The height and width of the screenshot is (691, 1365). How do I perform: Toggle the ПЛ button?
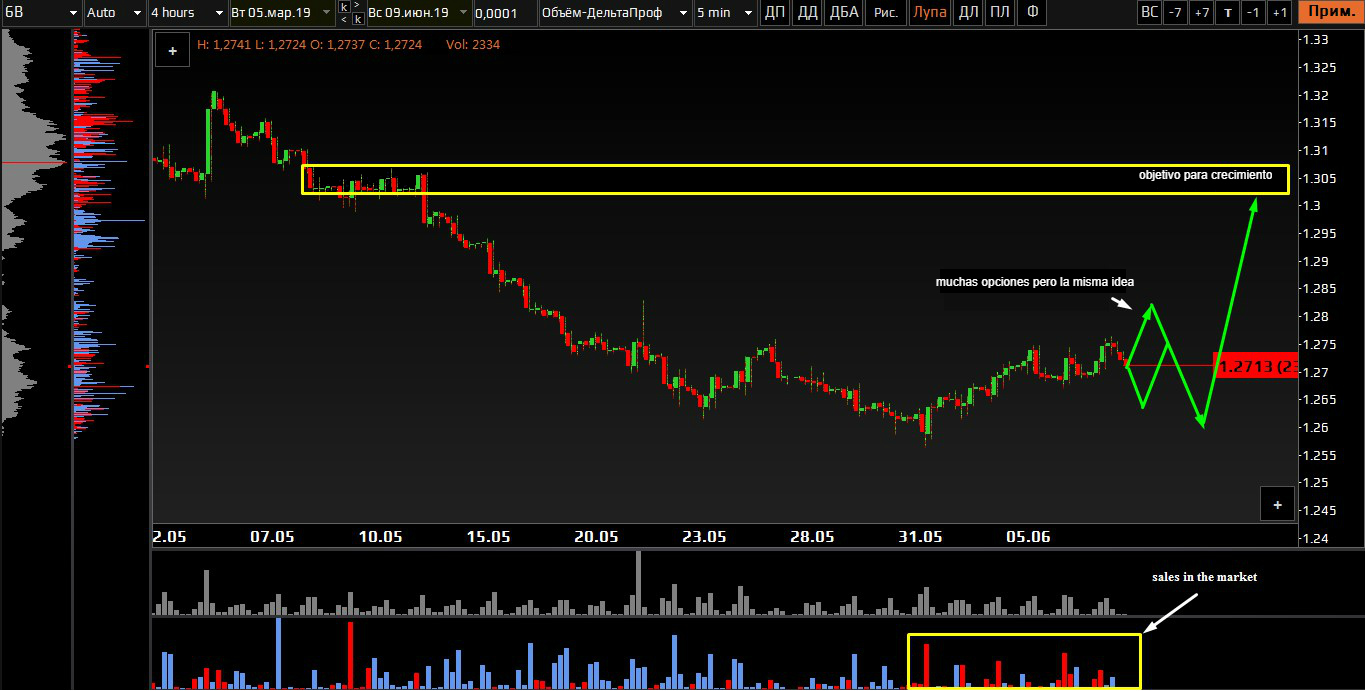point(999,13)
